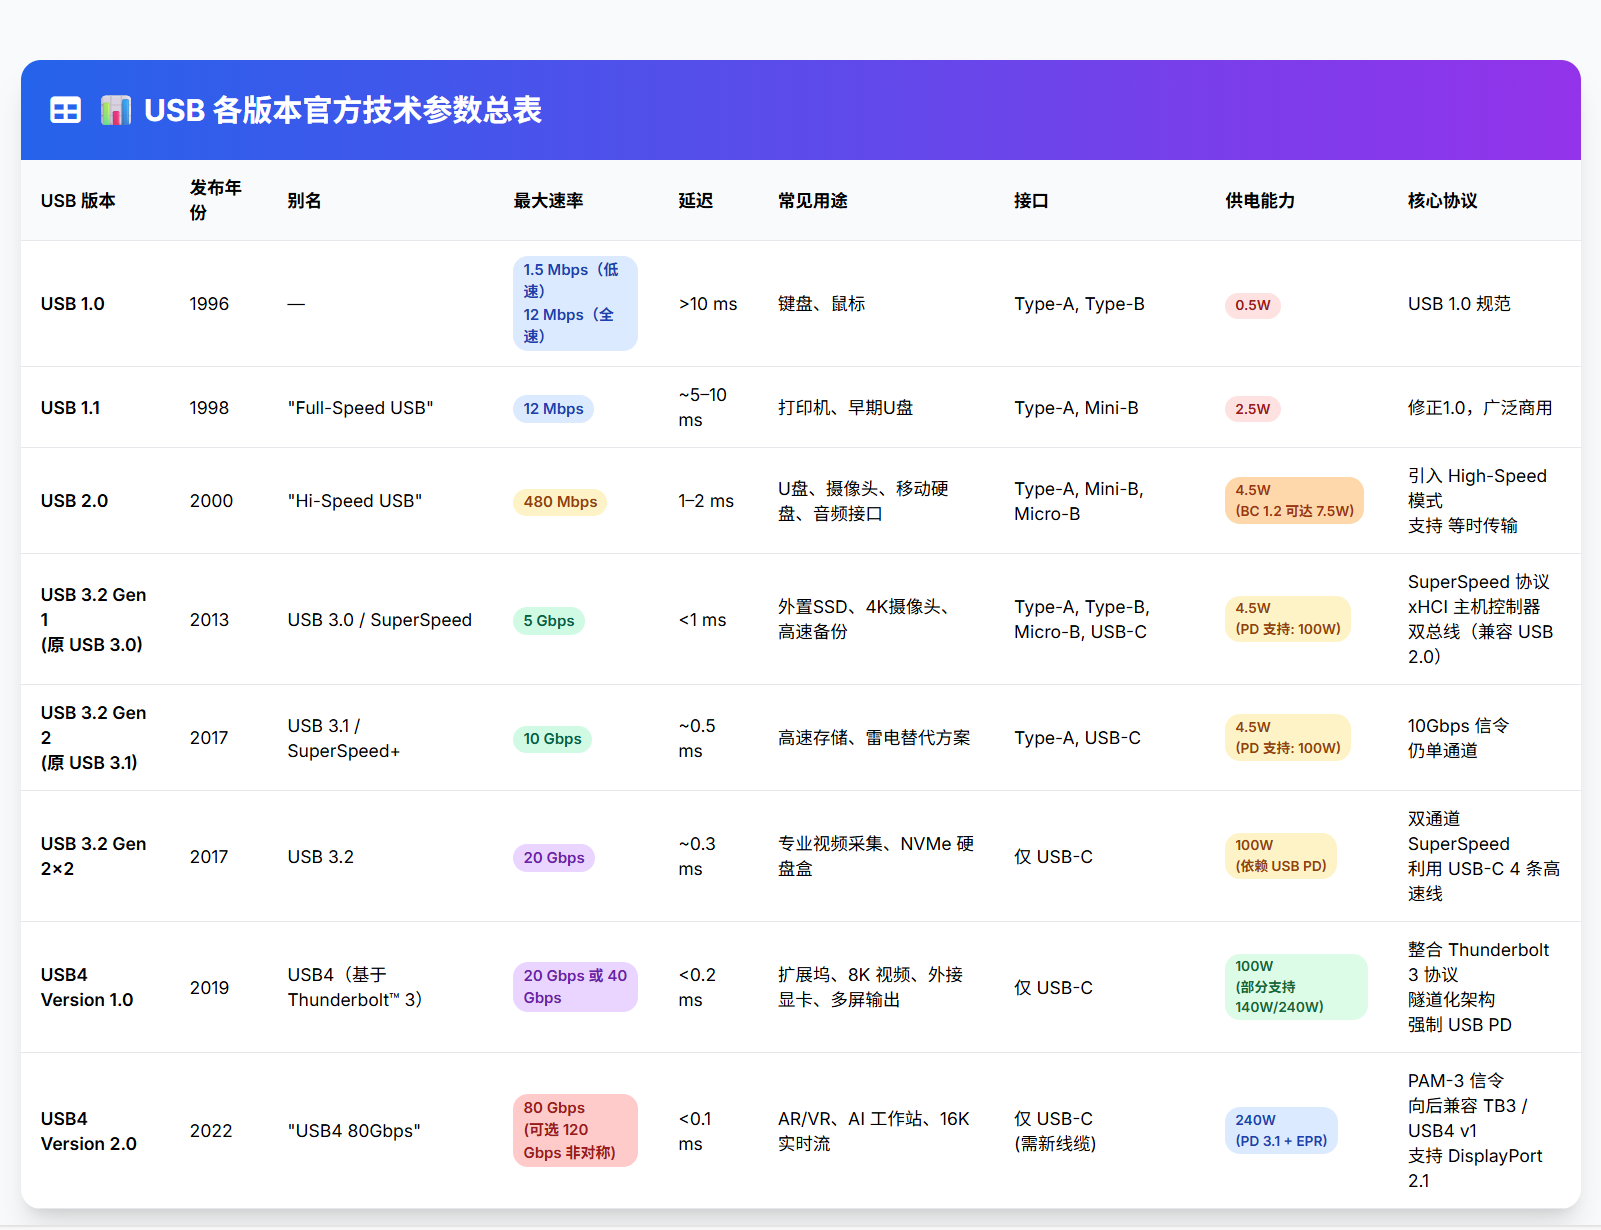The width and height of the screenshot is (1601, 1230).
Task: Select the 'USB4 Version 1.0' cell
Action: pos(87,988)
